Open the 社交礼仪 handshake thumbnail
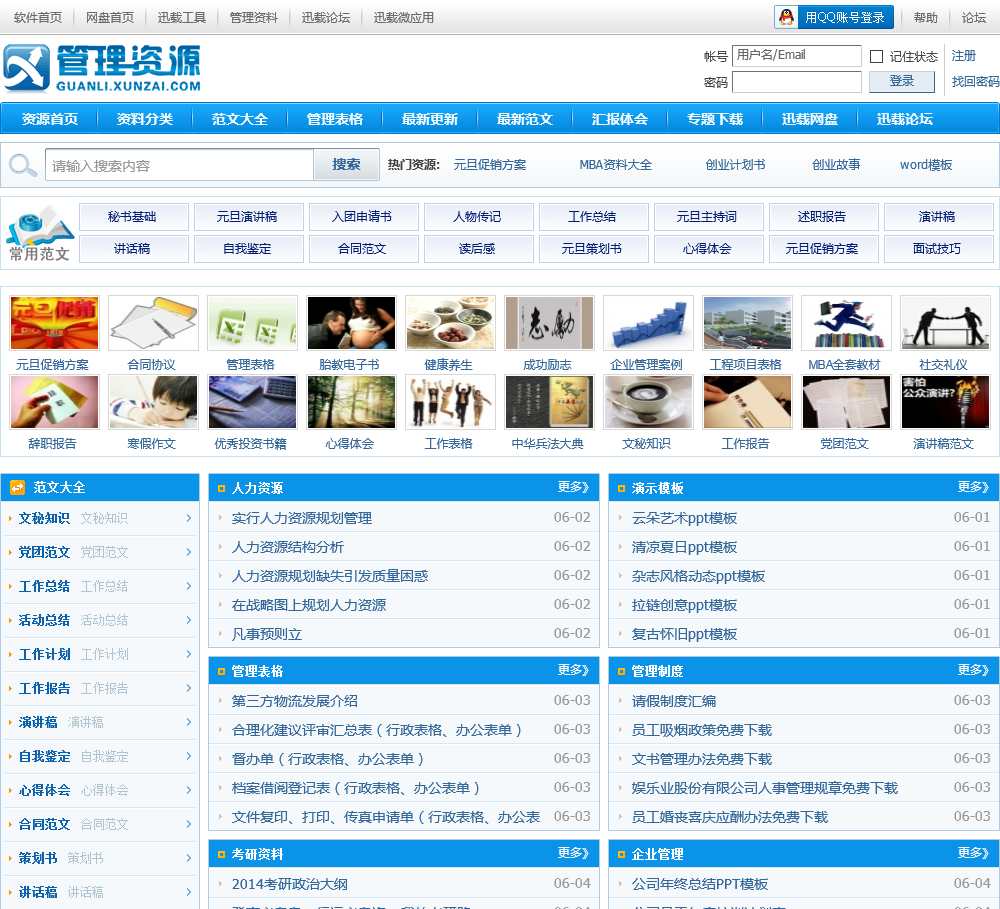 (x=945, y=323)
